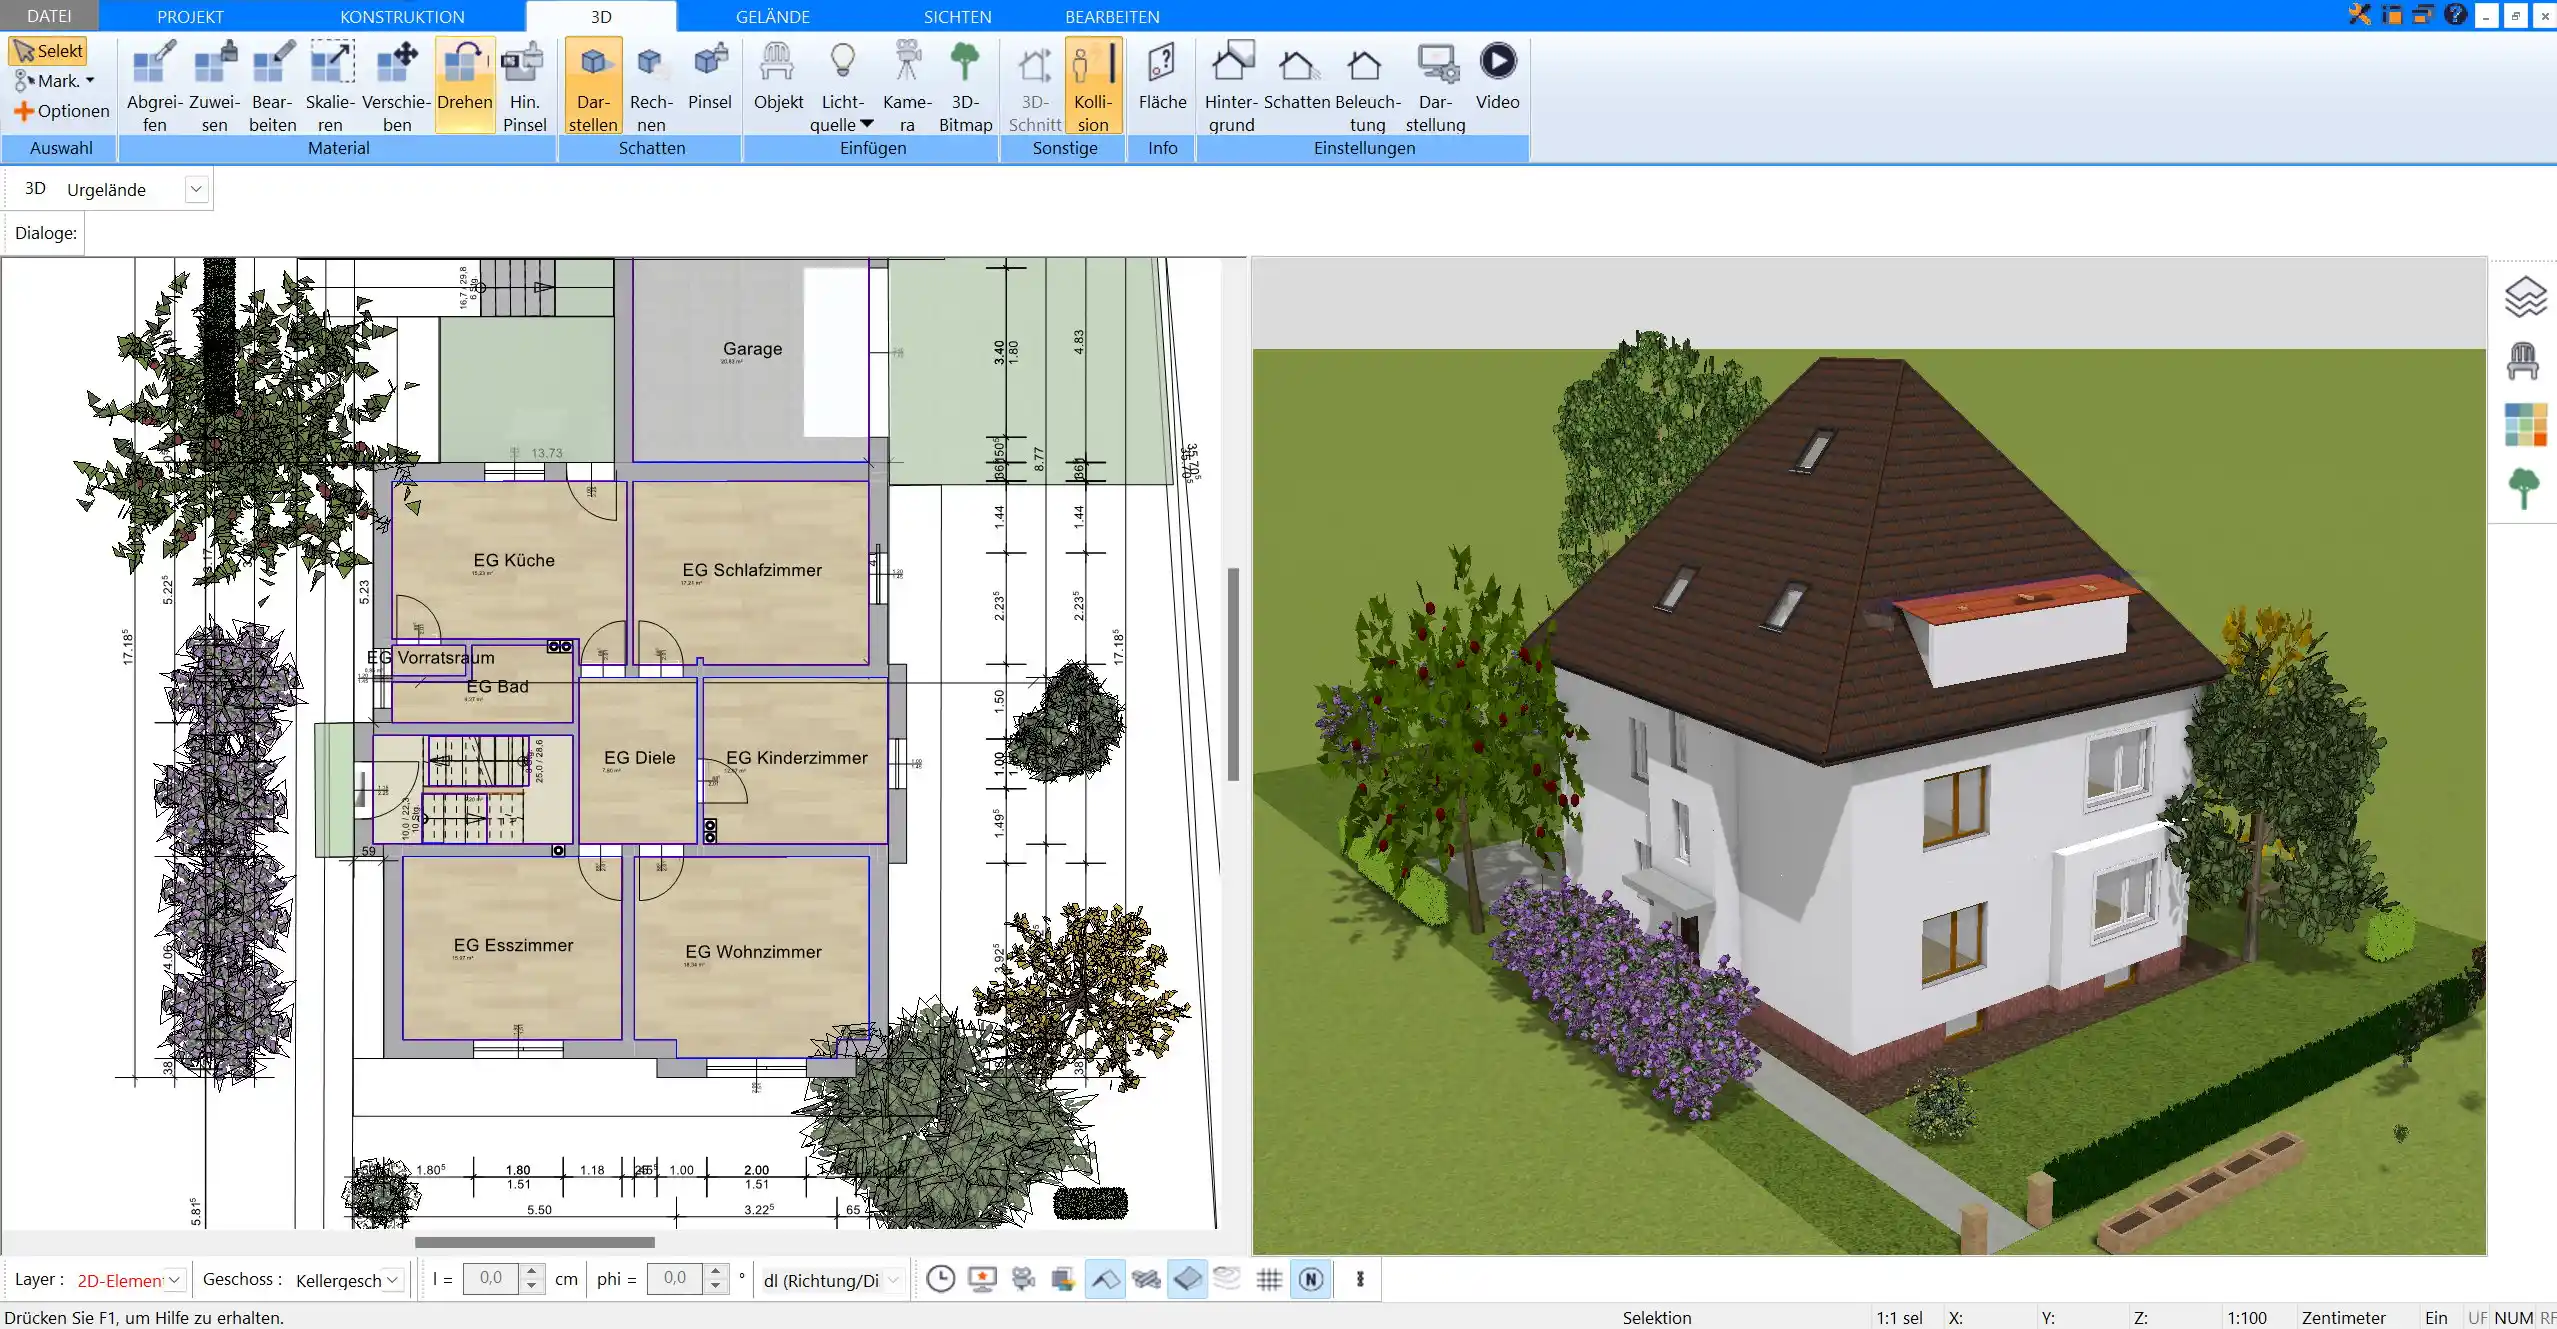Screen dimensions: 2557x1329
Task: Switch to the SICHTEN tab
Action: (957, 16)
